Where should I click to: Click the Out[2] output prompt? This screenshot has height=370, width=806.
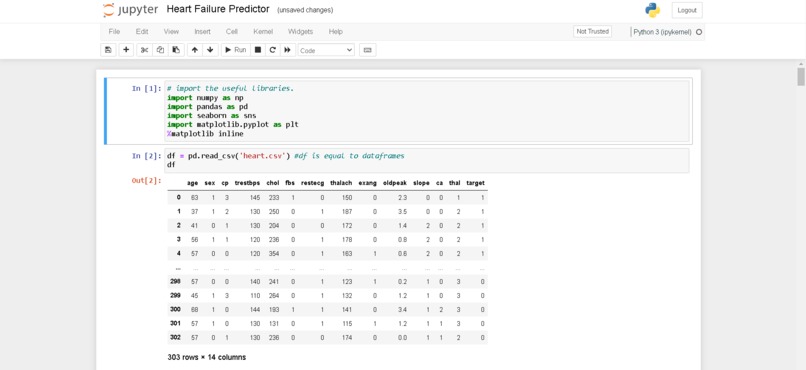point(146,180)
